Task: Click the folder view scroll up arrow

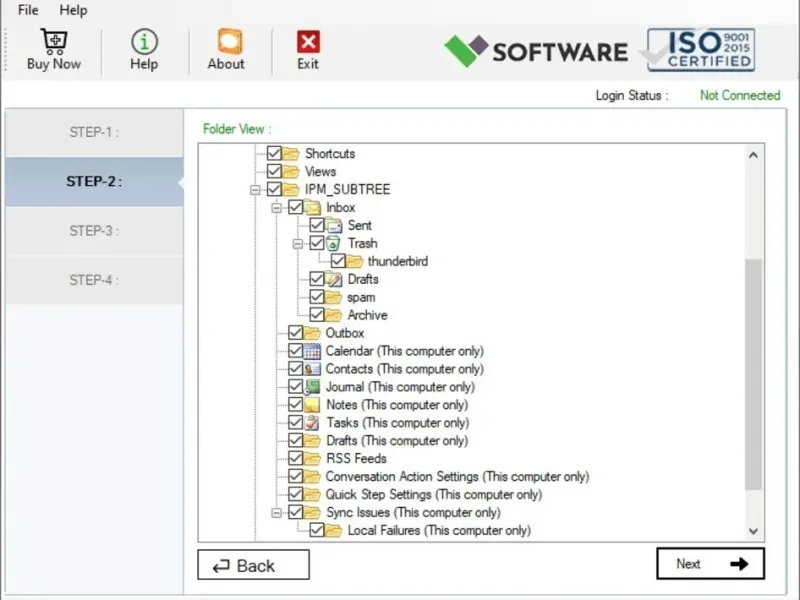Action: pos(753,155)
